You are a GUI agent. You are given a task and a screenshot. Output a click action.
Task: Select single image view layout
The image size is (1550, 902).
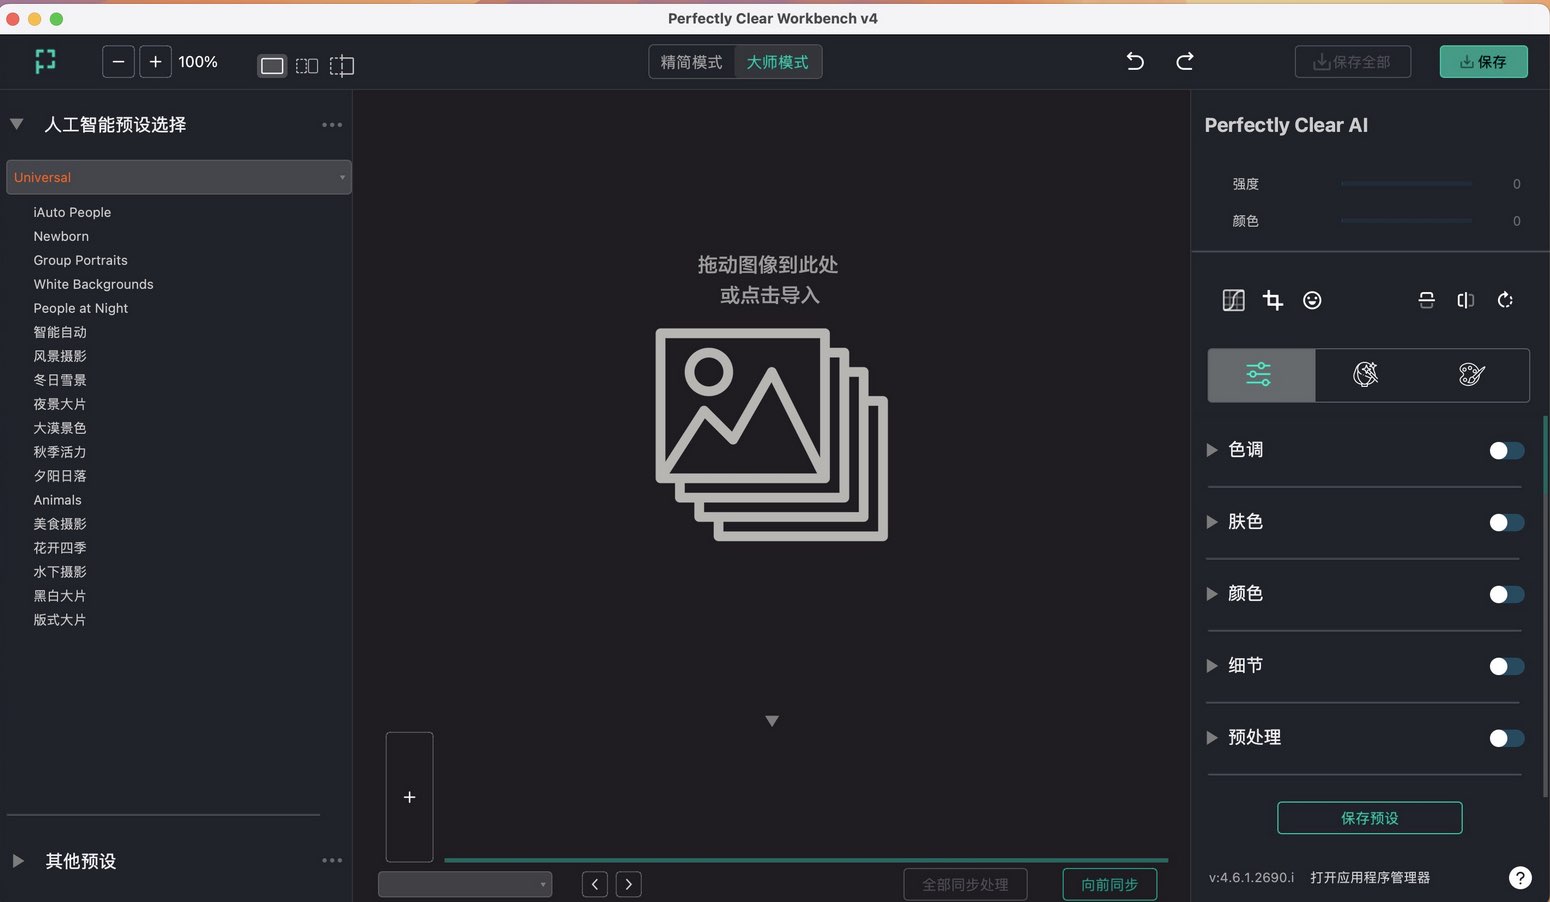272,66
